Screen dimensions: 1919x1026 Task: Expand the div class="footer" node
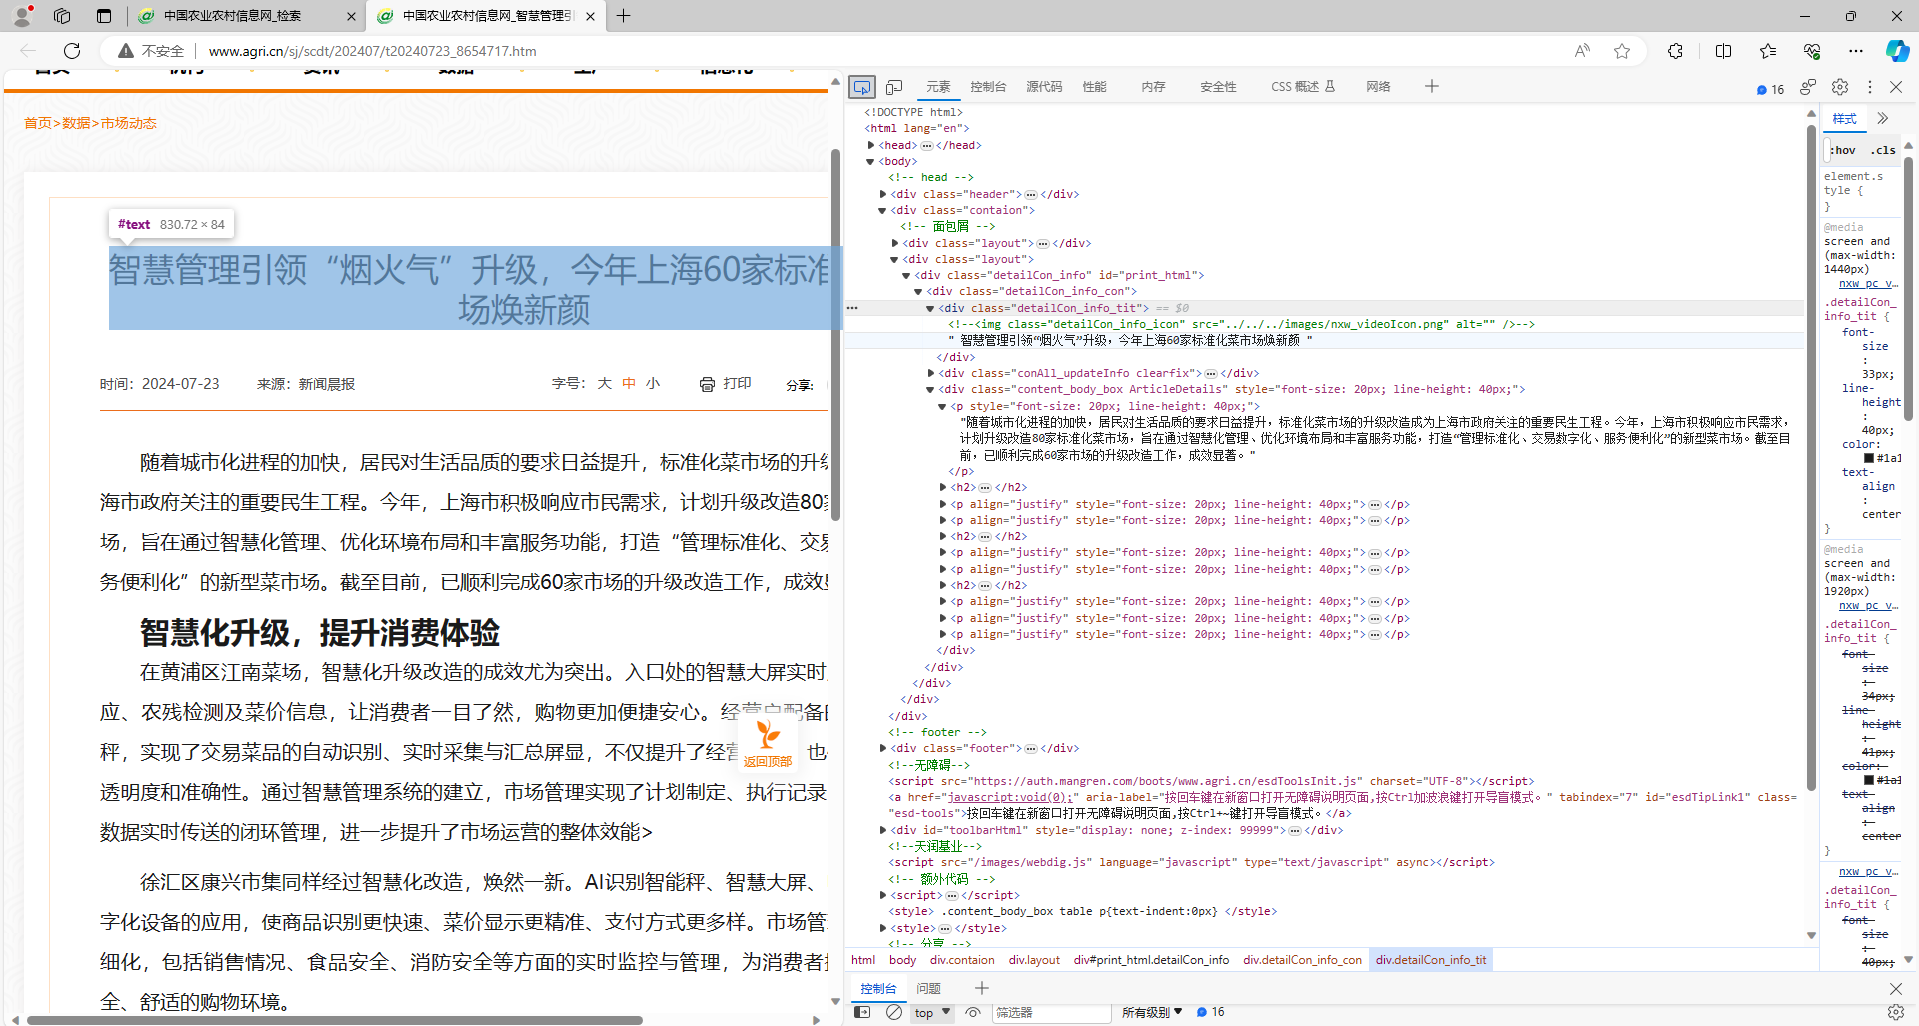(883, 748)
